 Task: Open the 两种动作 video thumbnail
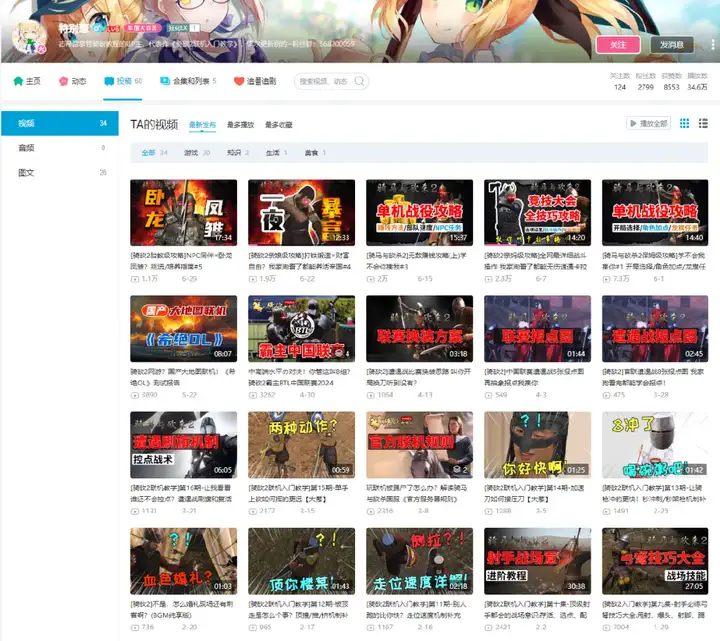coord(302,445)
